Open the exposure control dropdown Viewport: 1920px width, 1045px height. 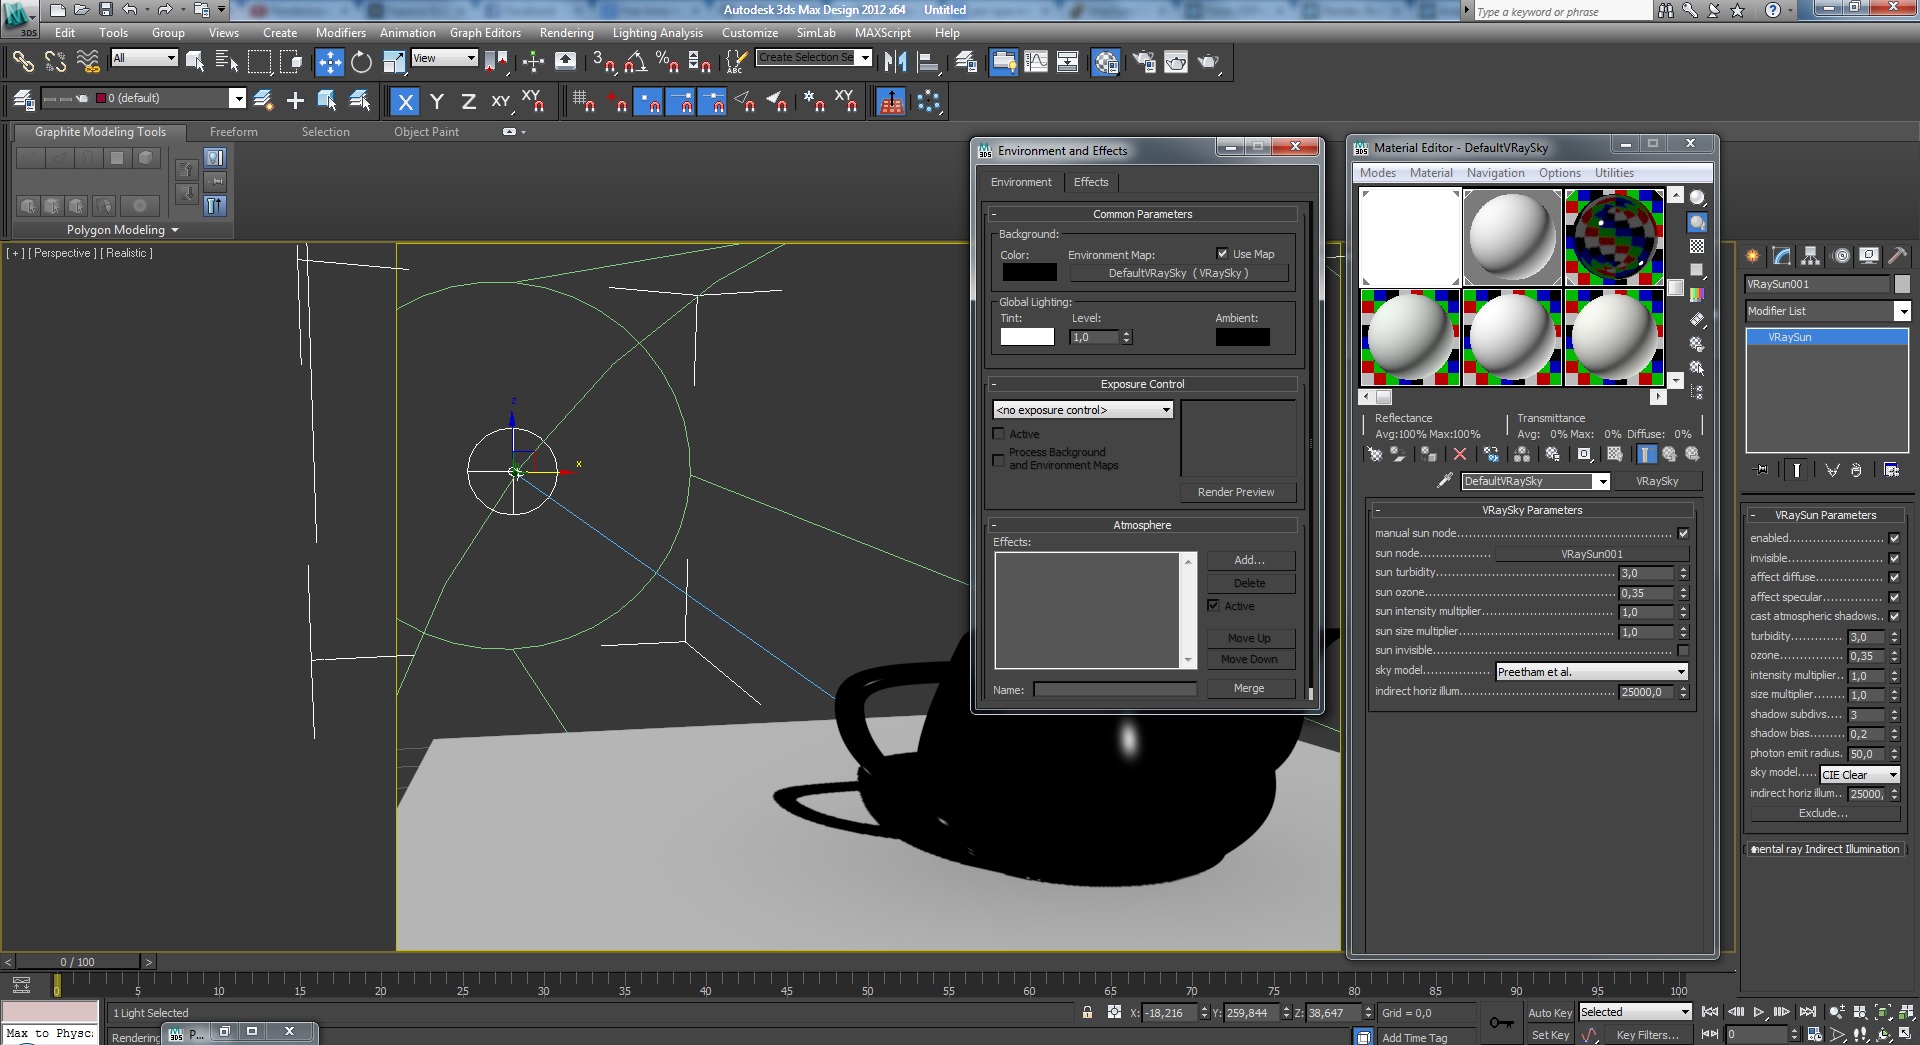coord(1083,410)
